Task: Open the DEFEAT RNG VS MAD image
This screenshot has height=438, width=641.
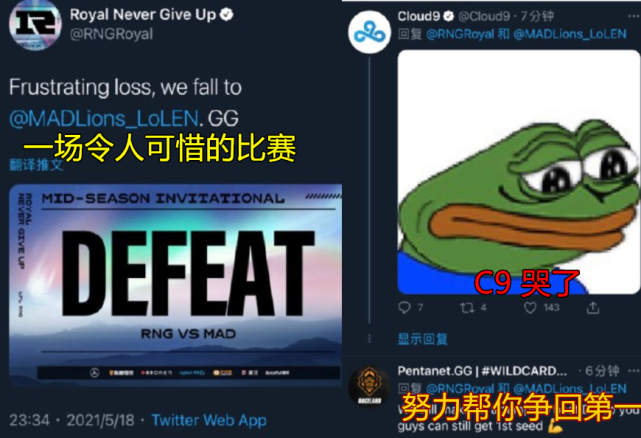Action: point(175,285)
